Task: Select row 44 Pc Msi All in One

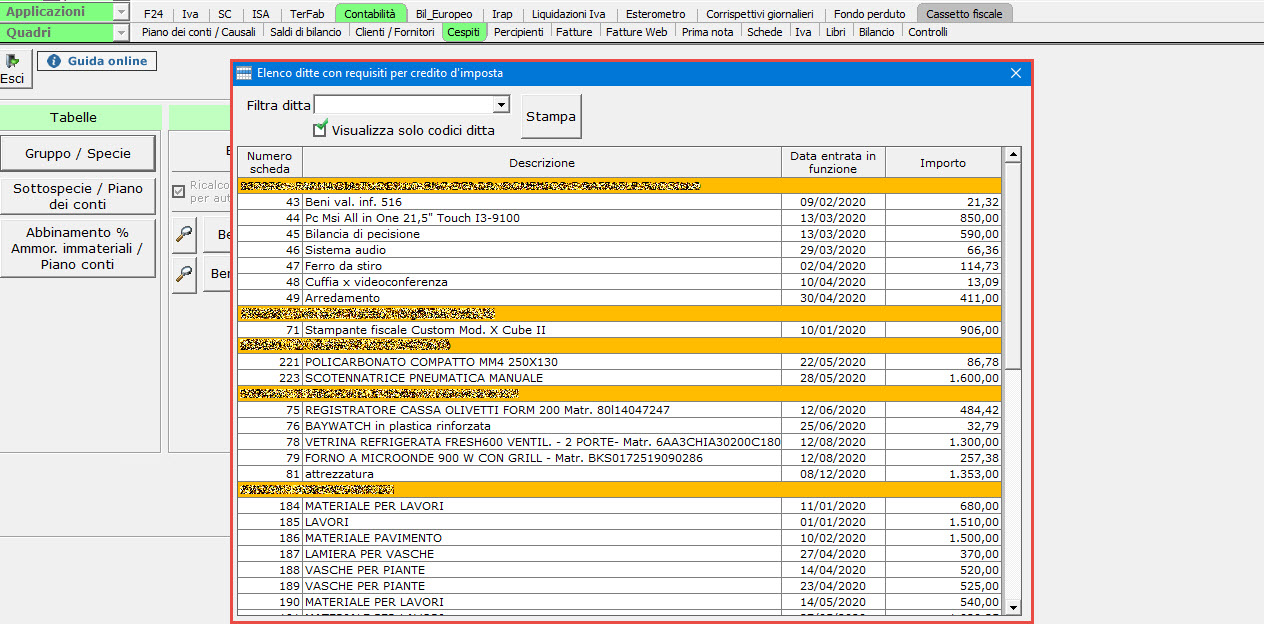Action: click(619, 218)
